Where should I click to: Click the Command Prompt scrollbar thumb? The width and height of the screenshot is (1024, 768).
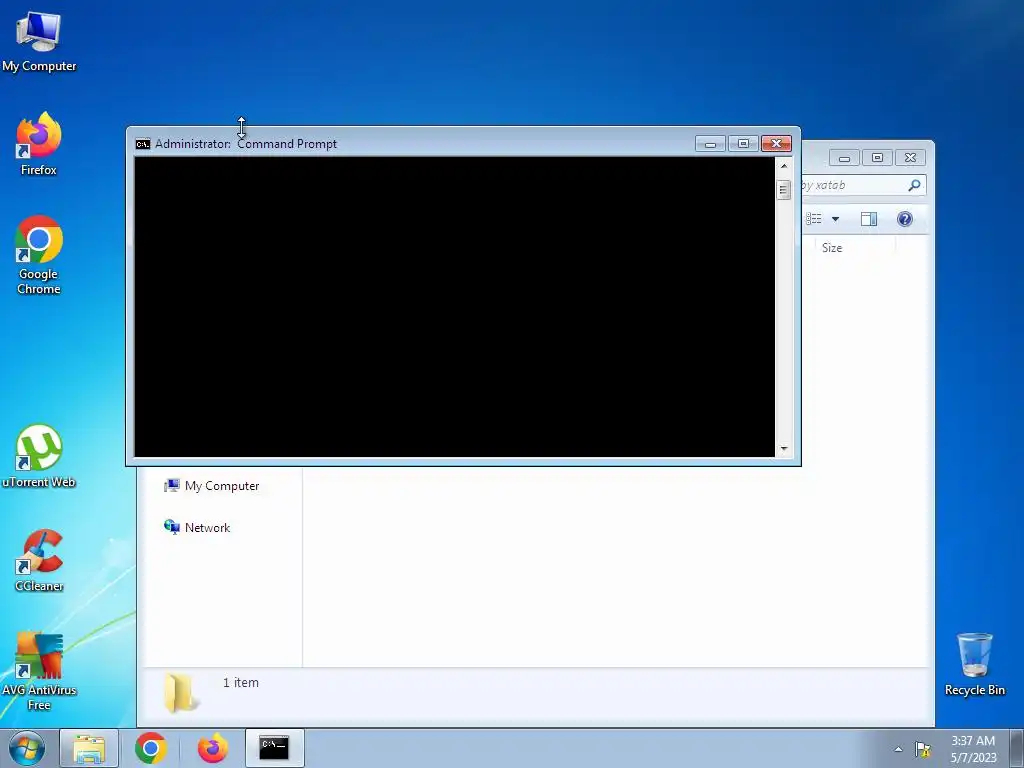point(784,189)
